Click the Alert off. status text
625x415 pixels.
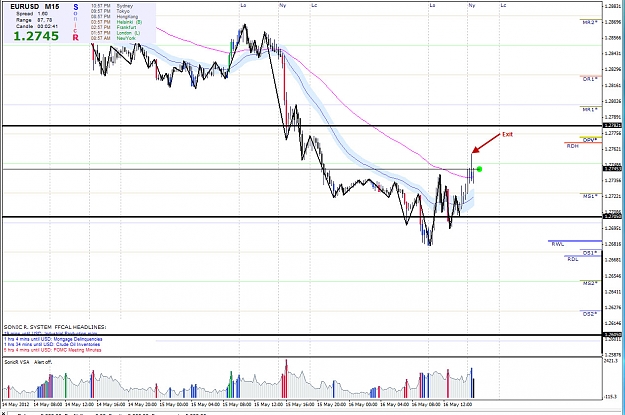click(43, 362)
